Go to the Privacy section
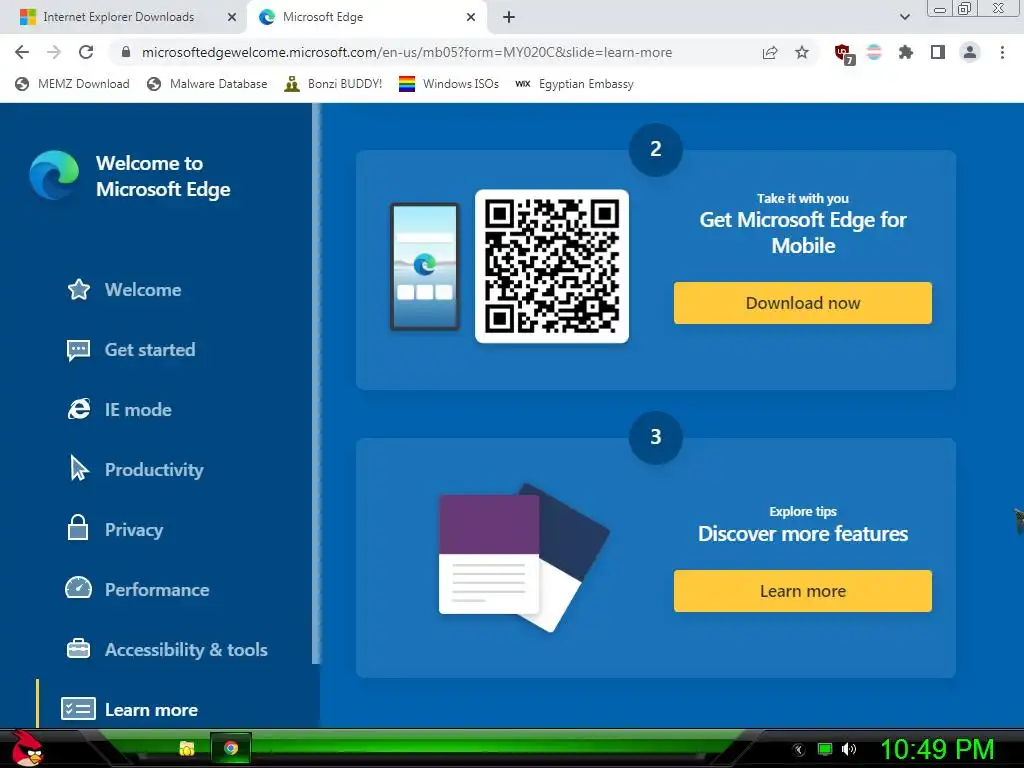This screenshot has width=1024, height=768. 114,529
